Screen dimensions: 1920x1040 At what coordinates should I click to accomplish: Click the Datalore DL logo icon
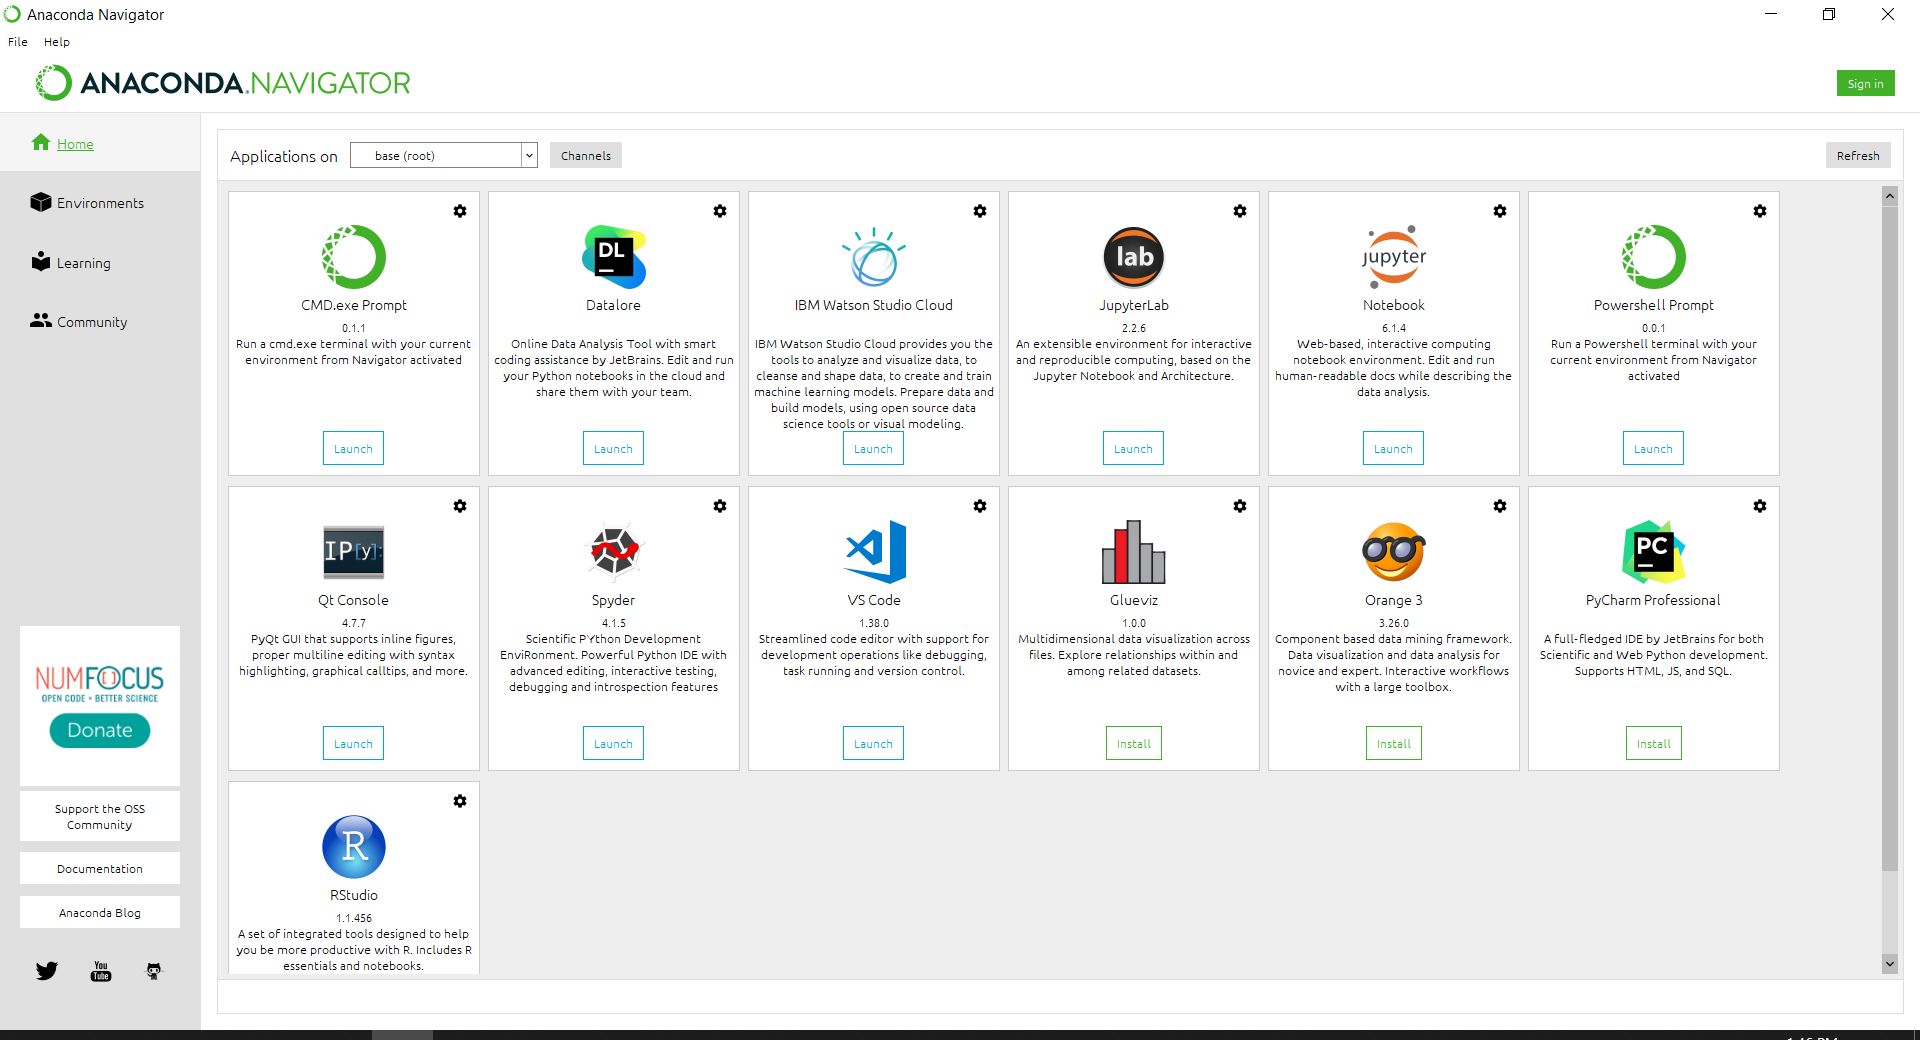(614, 257)
